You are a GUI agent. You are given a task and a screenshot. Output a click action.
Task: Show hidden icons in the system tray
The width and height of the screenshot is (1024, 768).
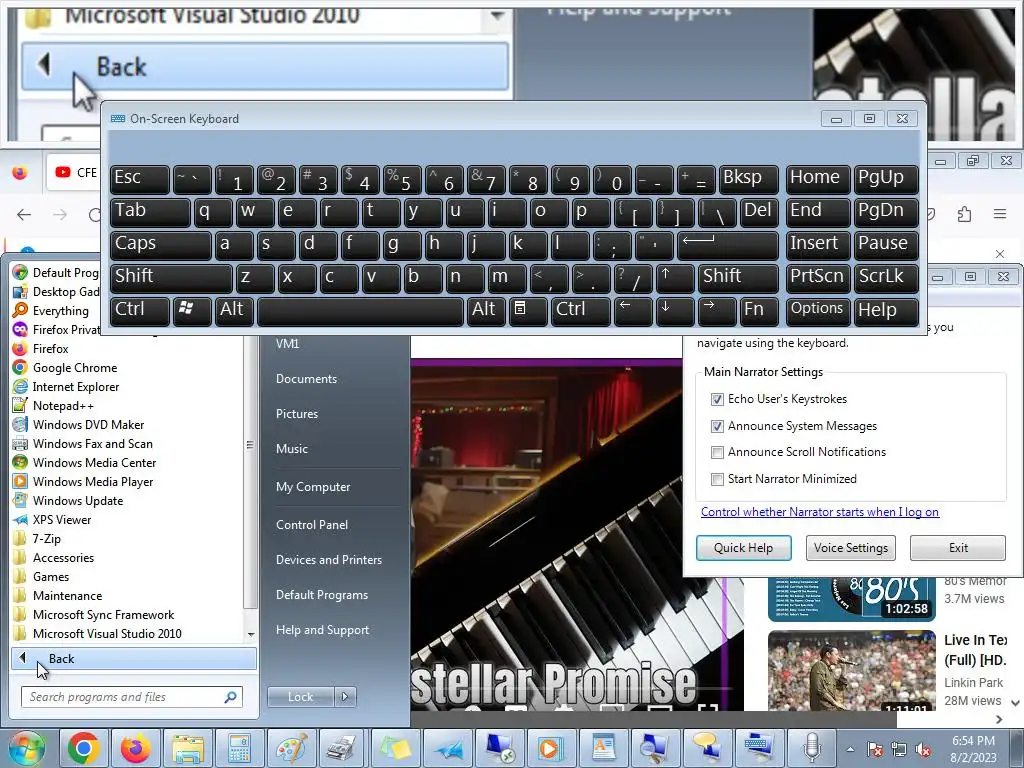tap(850, 749)
